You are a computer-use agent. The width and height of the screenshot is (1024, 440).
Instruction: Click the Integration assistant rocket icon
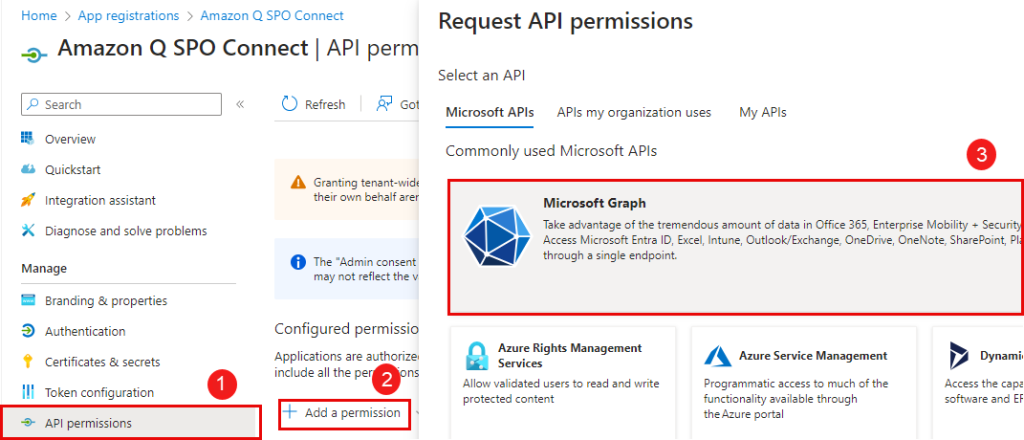click(x=27, y=200)
